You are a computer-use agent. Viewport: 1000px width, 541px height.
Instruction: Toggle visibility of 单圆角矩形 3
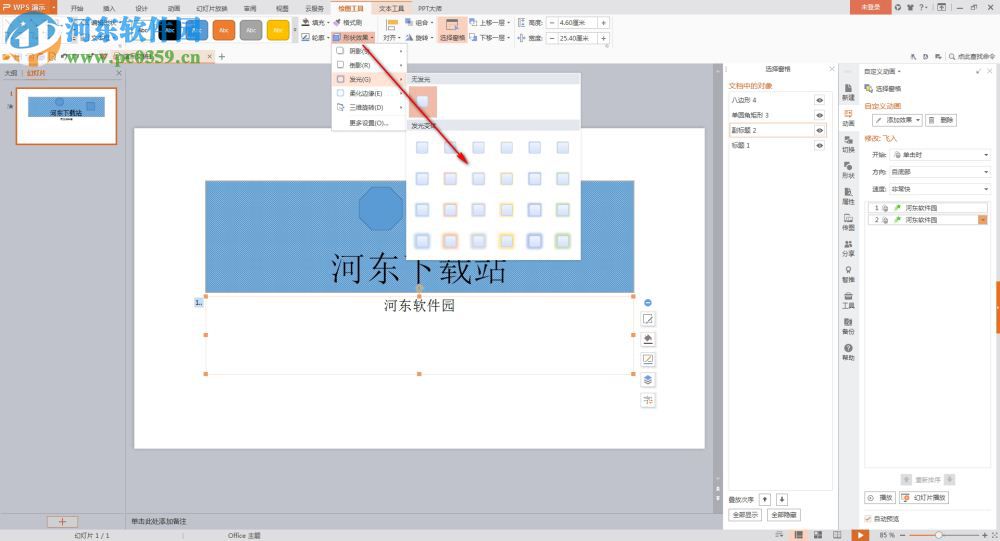[820, 115]
